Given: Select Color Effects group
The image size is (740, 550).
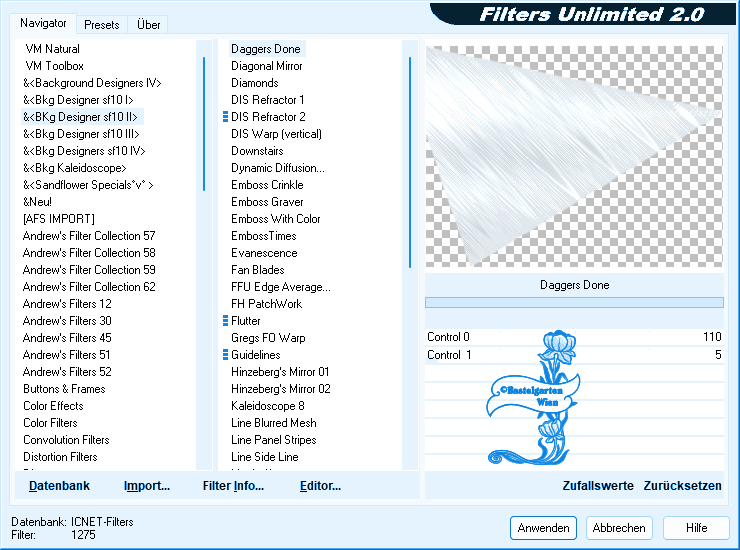Looking at the screenshot, I should point(53,406).
